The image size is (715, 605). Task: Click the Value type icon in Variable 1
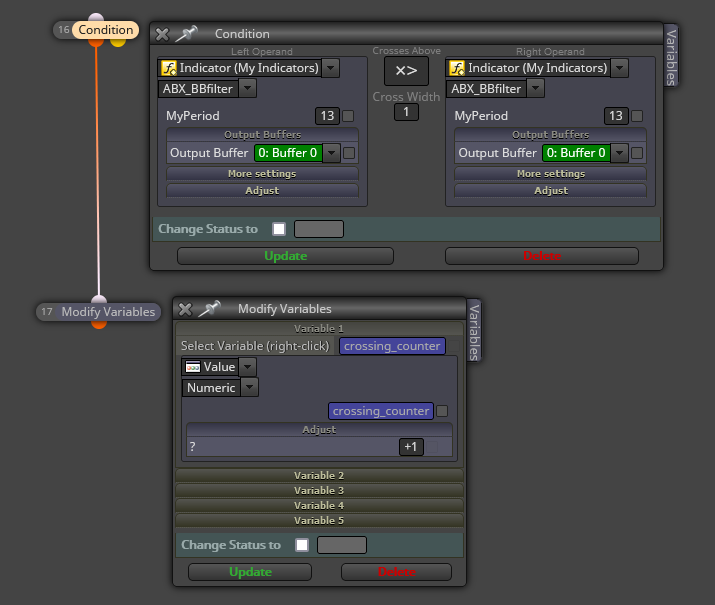click(193, 367)
